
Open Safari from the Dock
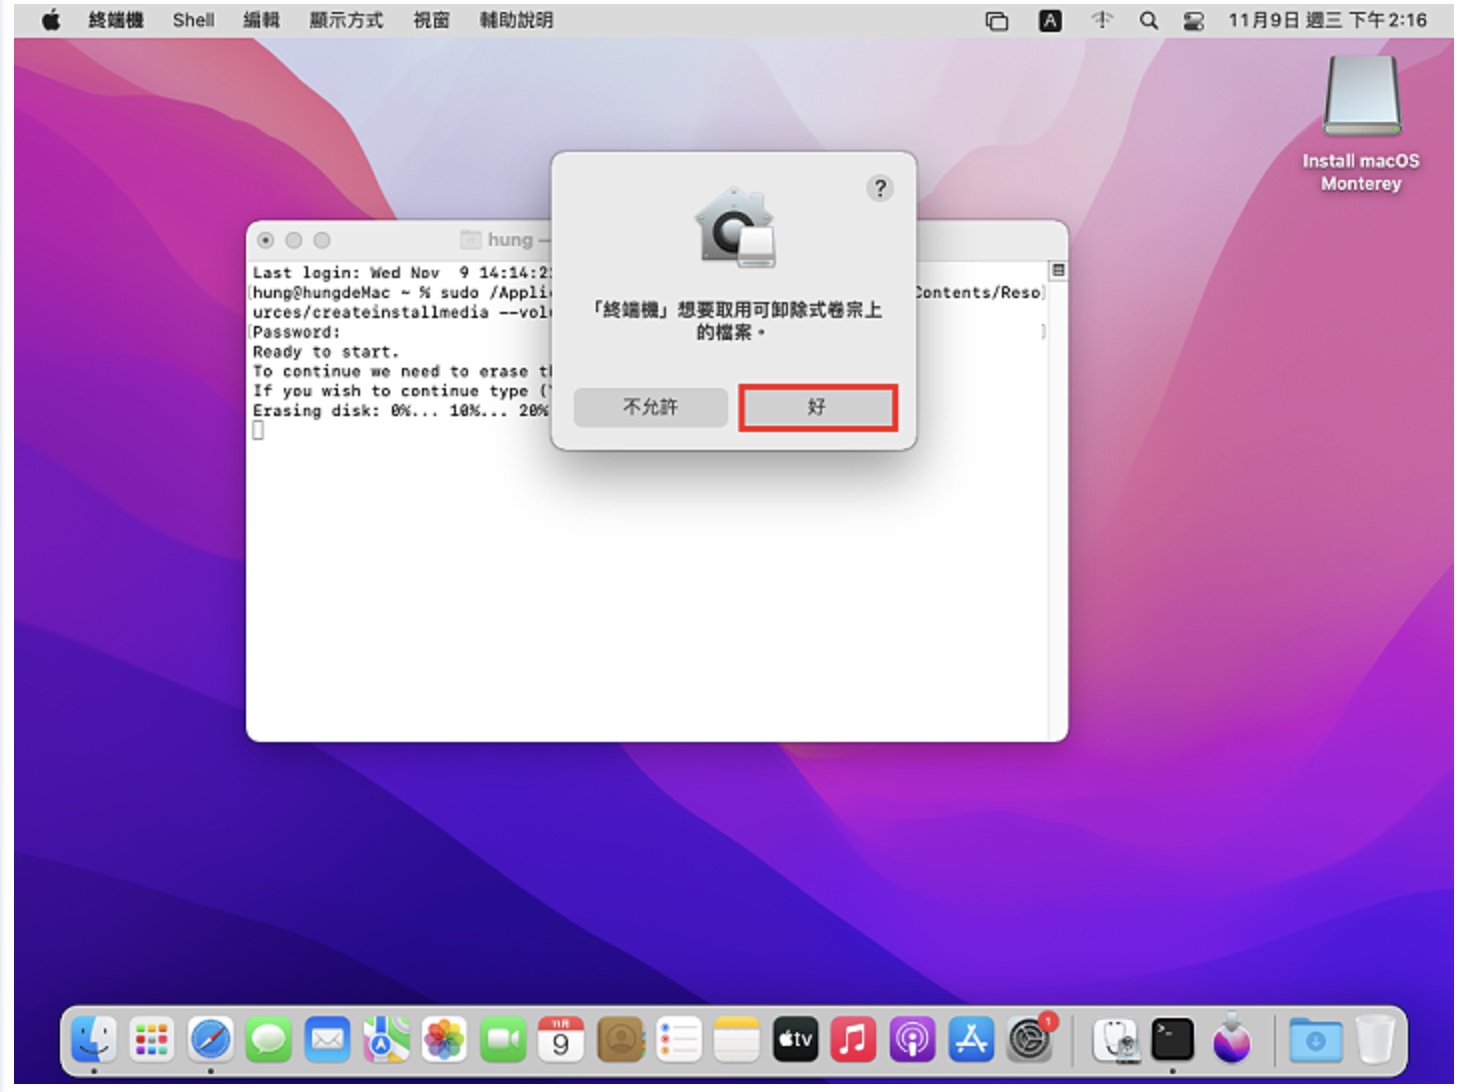coord(211,1040)
